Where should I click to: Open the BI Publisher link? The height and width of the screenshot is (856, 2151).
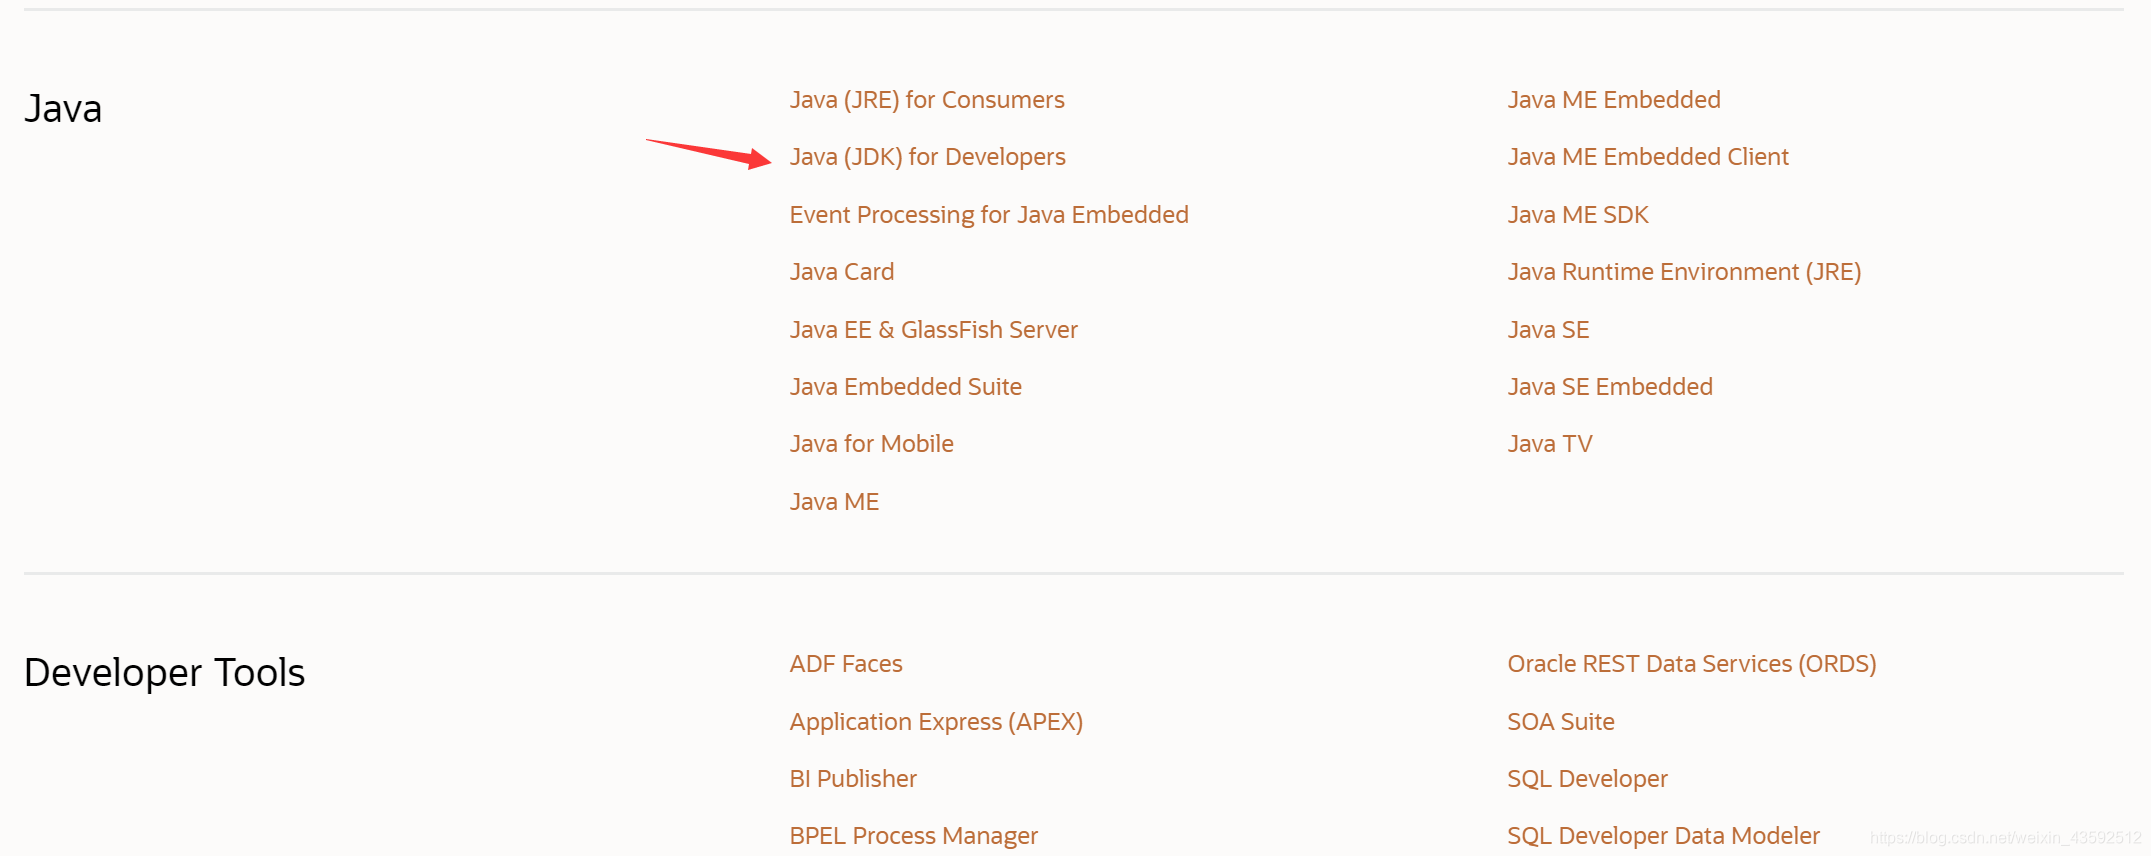pyautogui.click(x=853, y=779)
